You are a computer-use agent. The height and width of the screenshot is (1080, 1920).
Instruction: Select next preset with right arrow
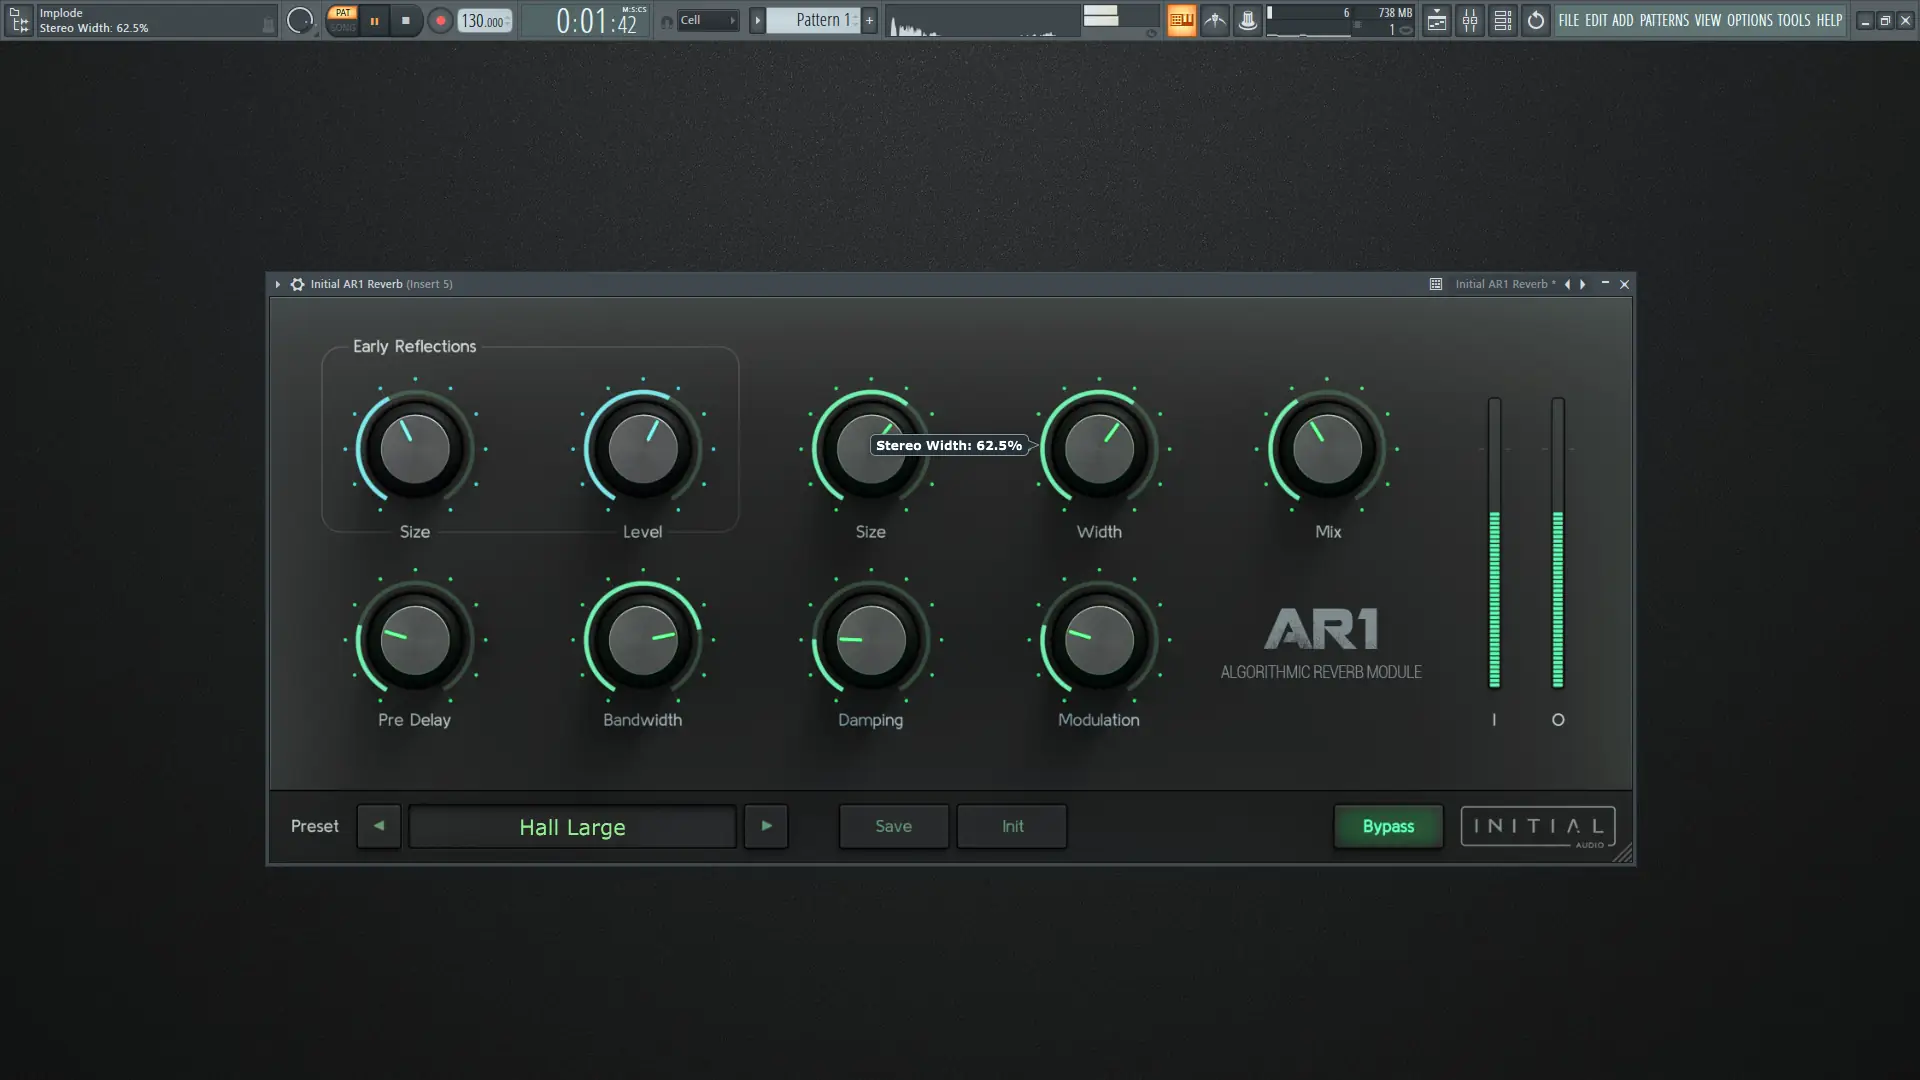[766, 826]
